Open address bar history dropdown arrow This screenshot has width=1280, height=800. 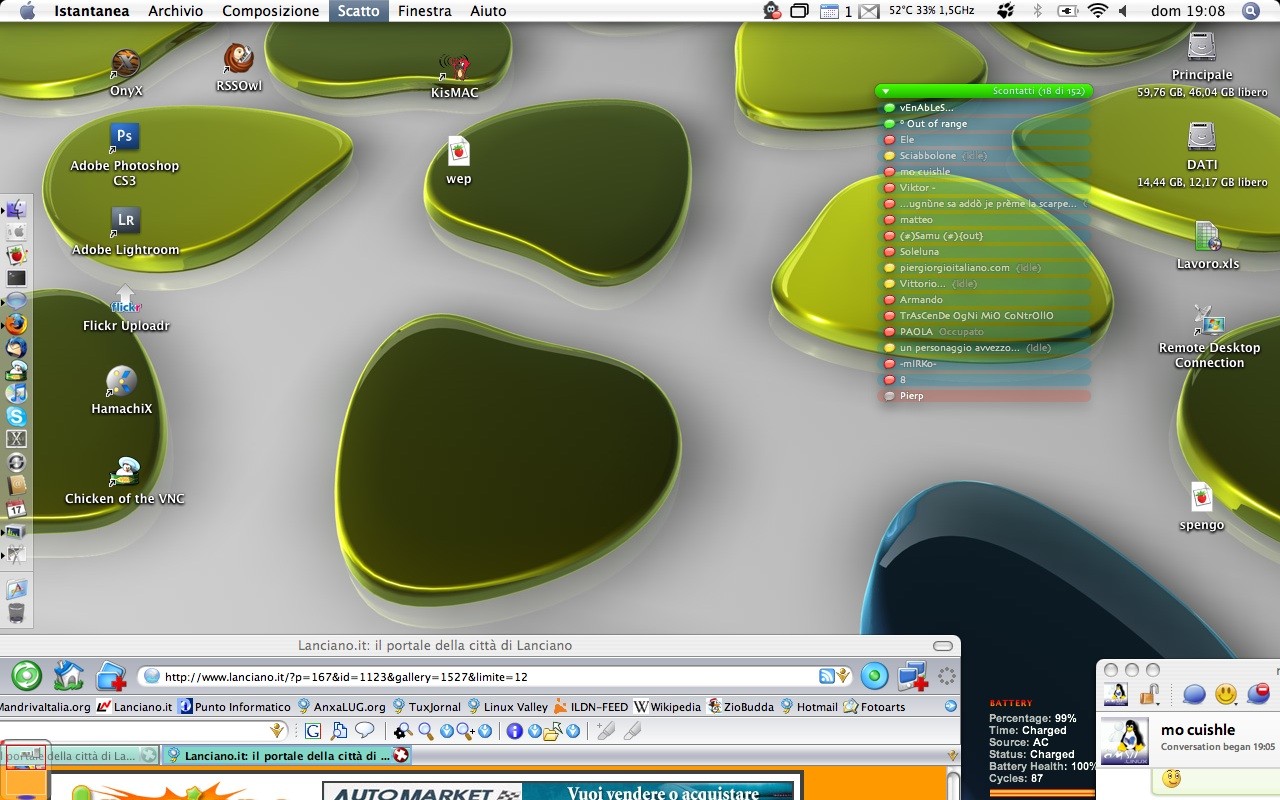coord(844,676)
